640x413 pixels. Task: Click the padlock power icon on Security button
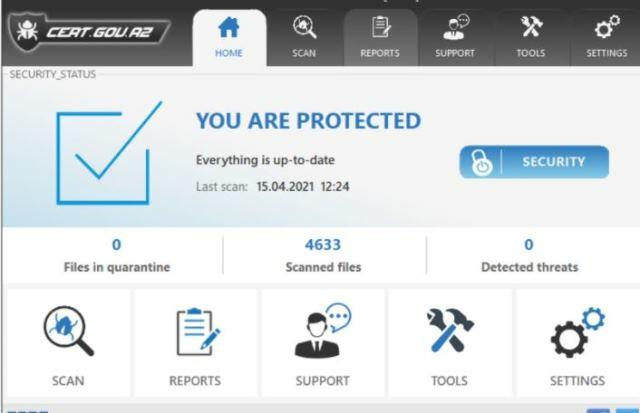pyautogui.click(x=482, y=162)
